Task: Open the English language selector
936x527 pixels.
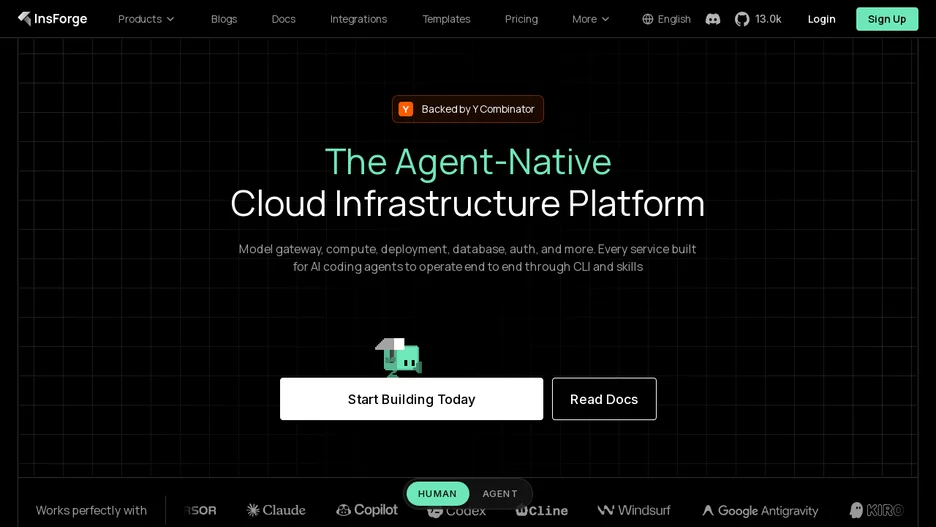Action: 666,19
